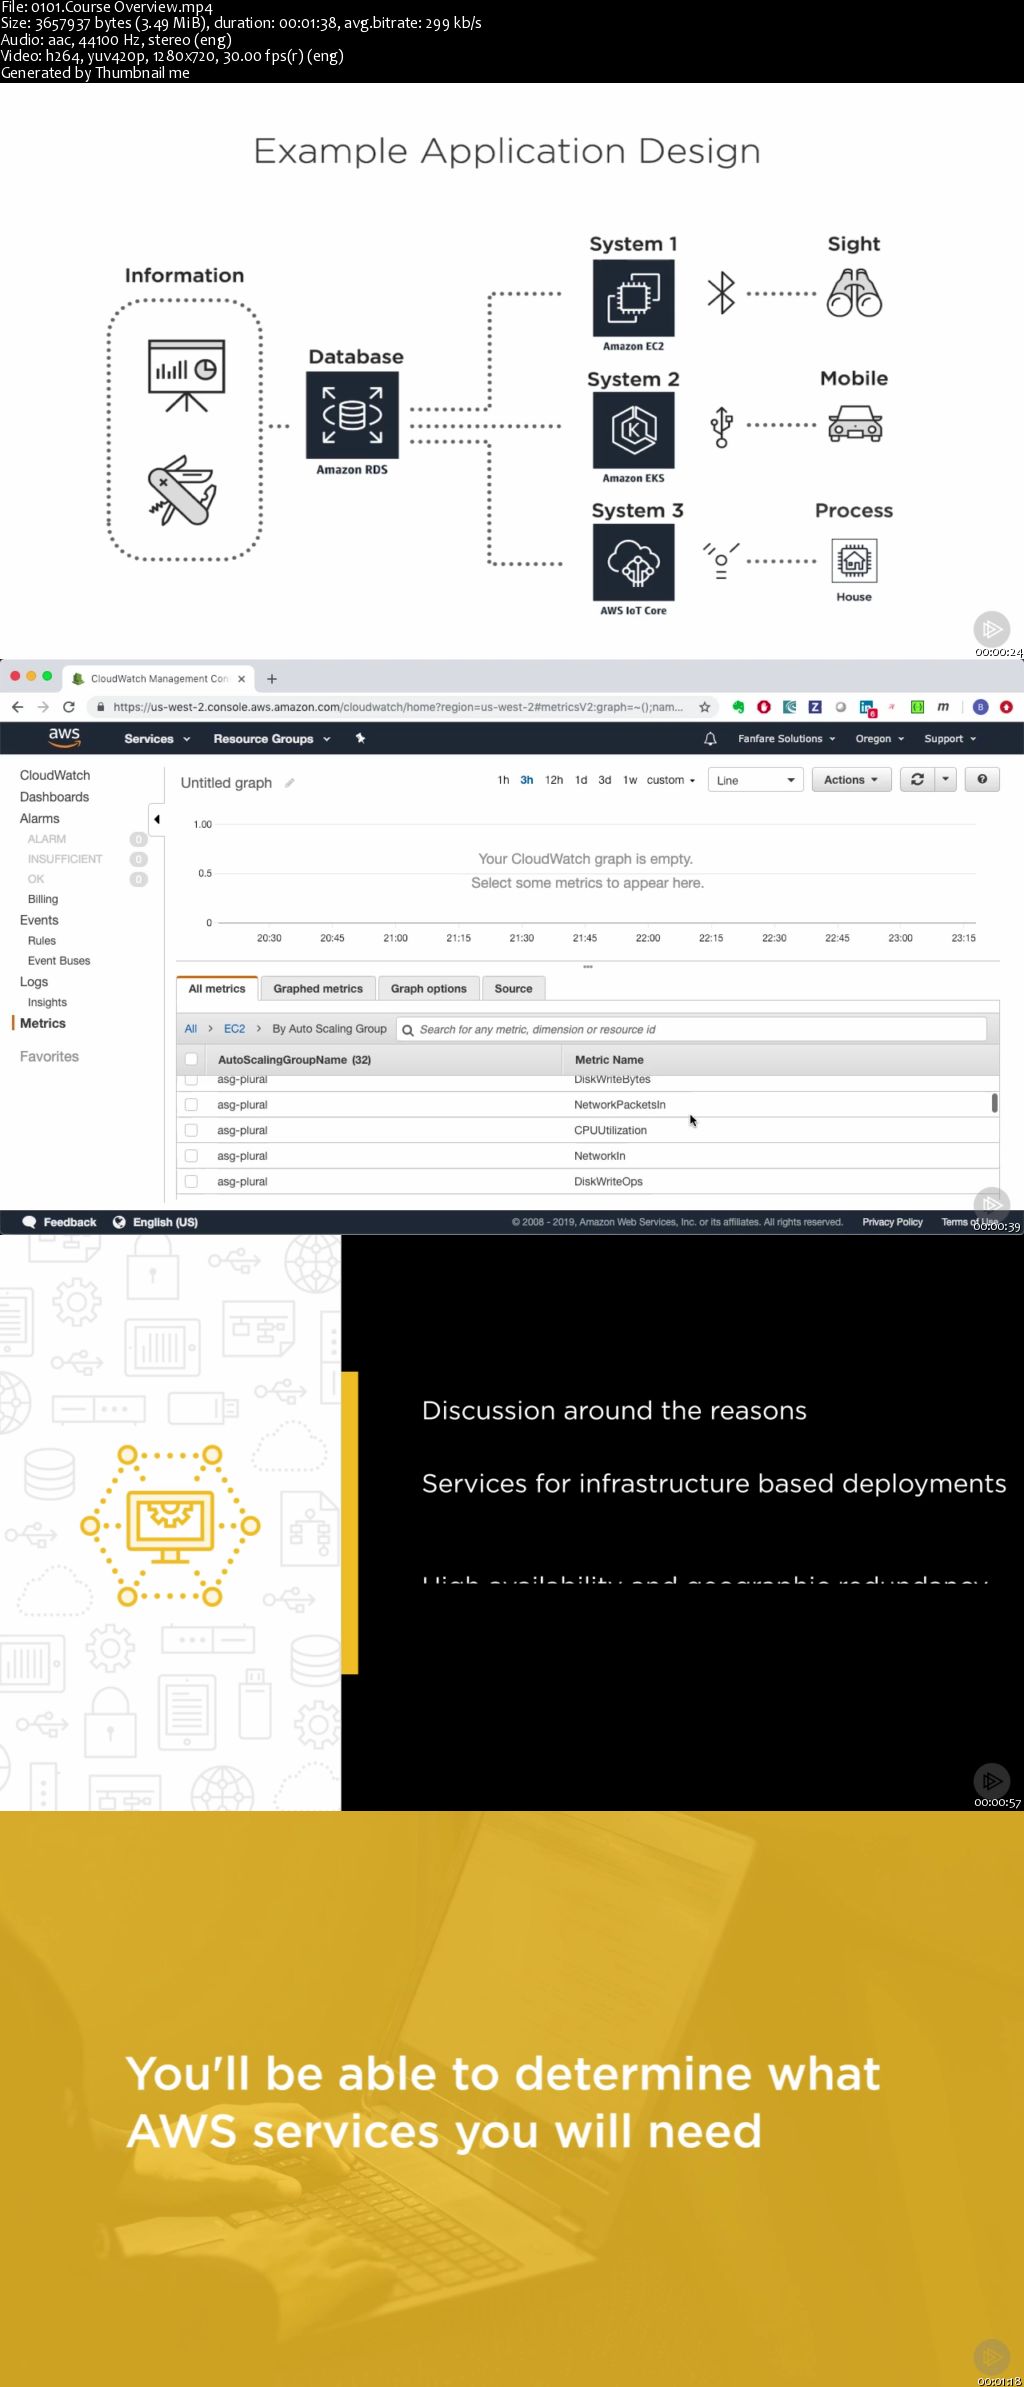This screenshot has width=1024, height=2387.
Task: Open the notifications bell in AWS header
Action: tap(710, 739)
